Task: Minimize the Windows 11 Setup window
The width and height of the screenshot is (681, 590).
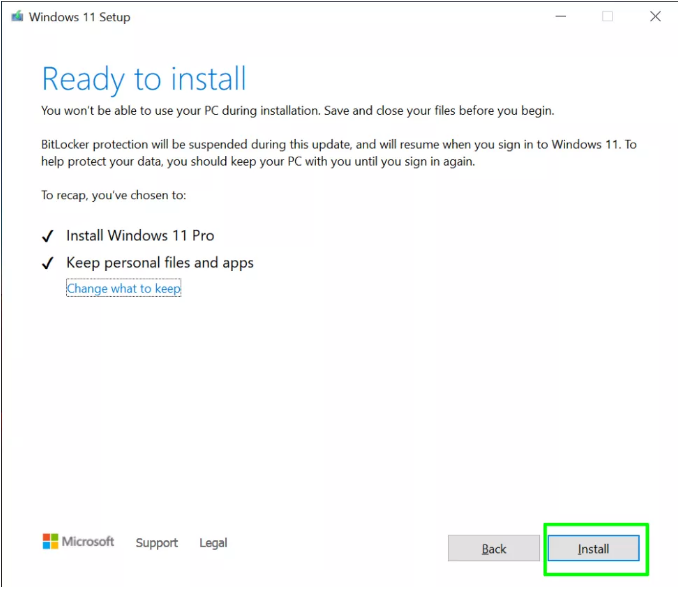Action: tap(562, 17)
